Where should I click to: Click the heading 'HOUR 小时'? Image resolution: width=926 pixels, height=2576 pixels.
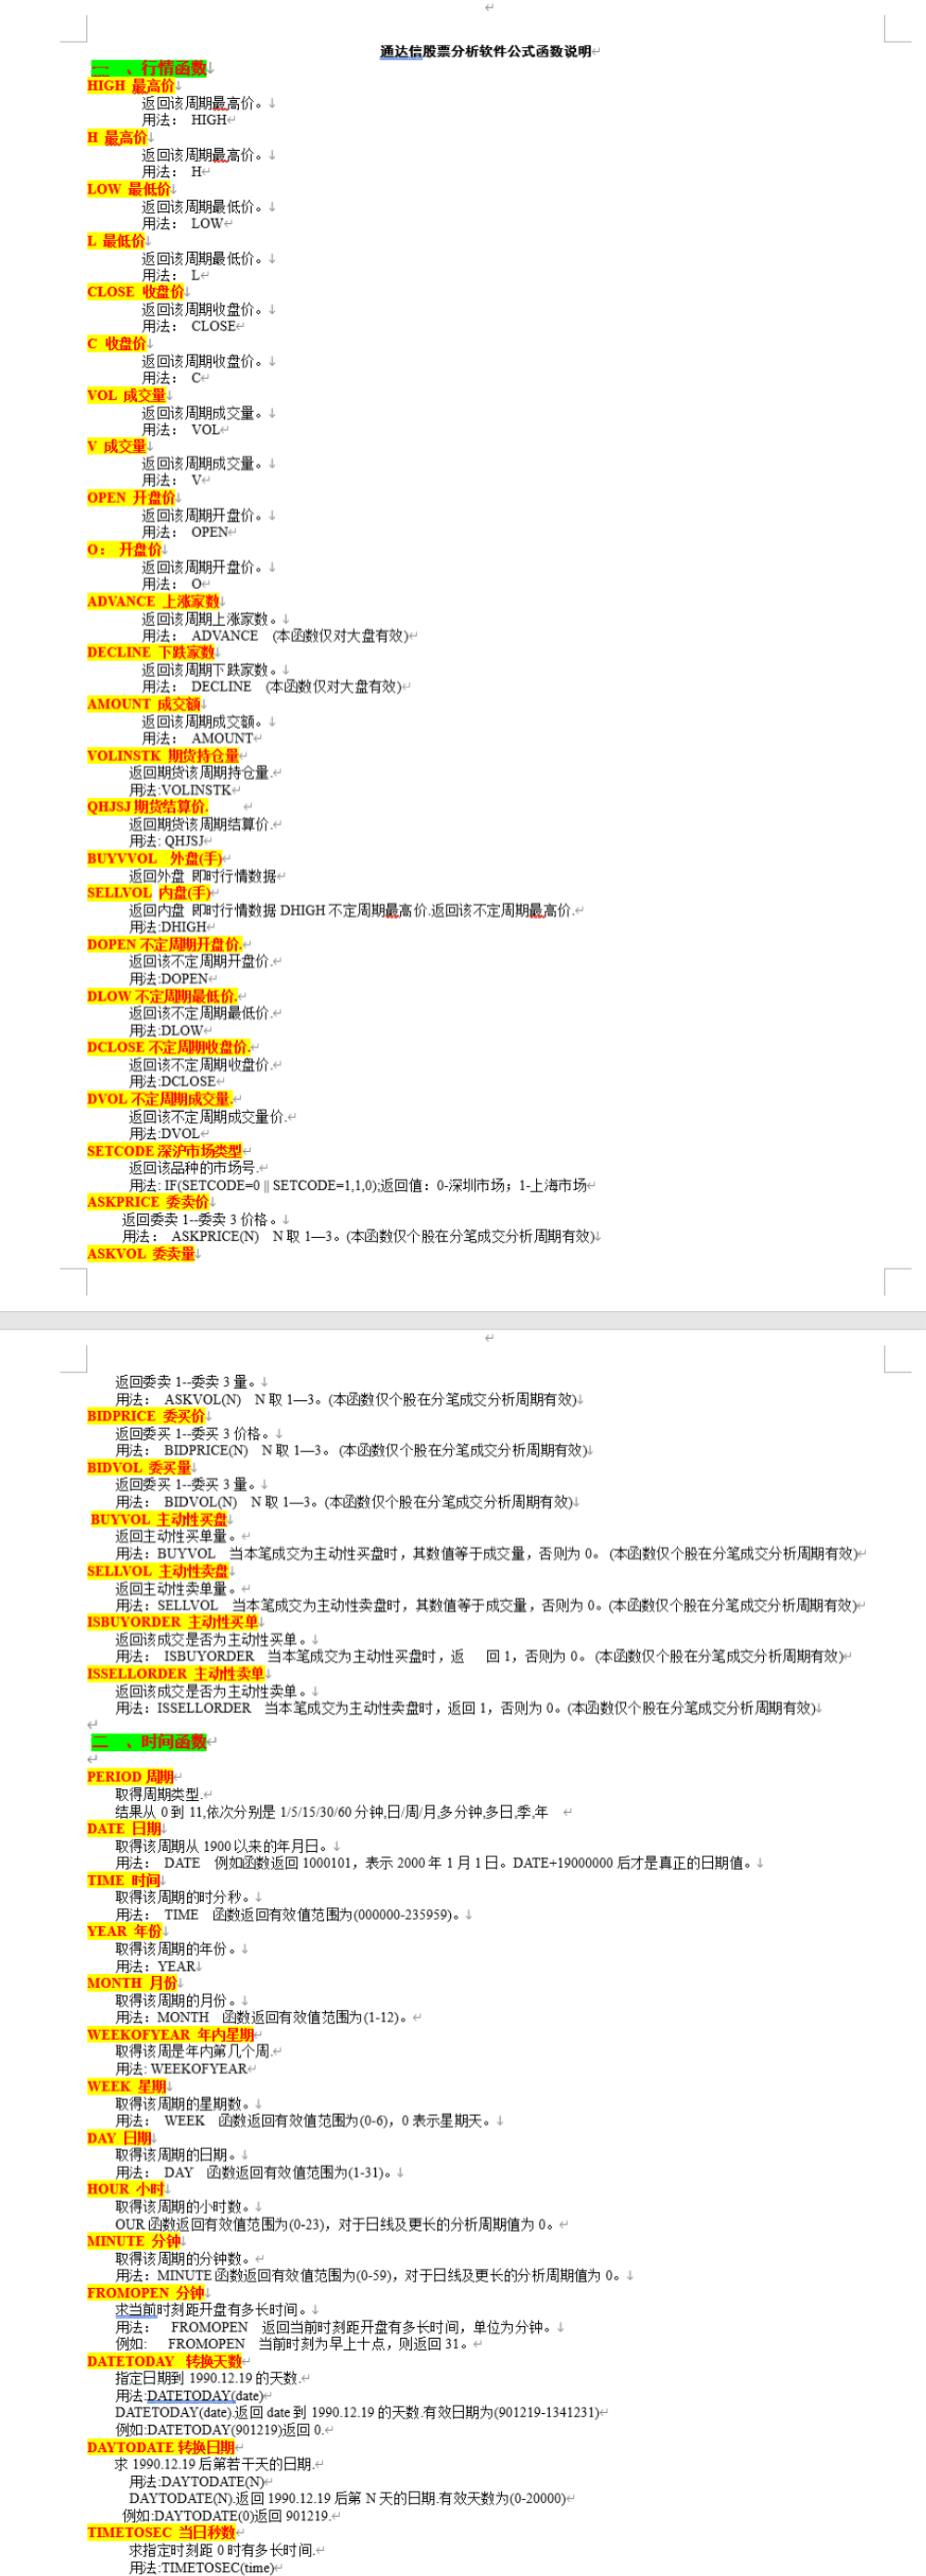126,2190
